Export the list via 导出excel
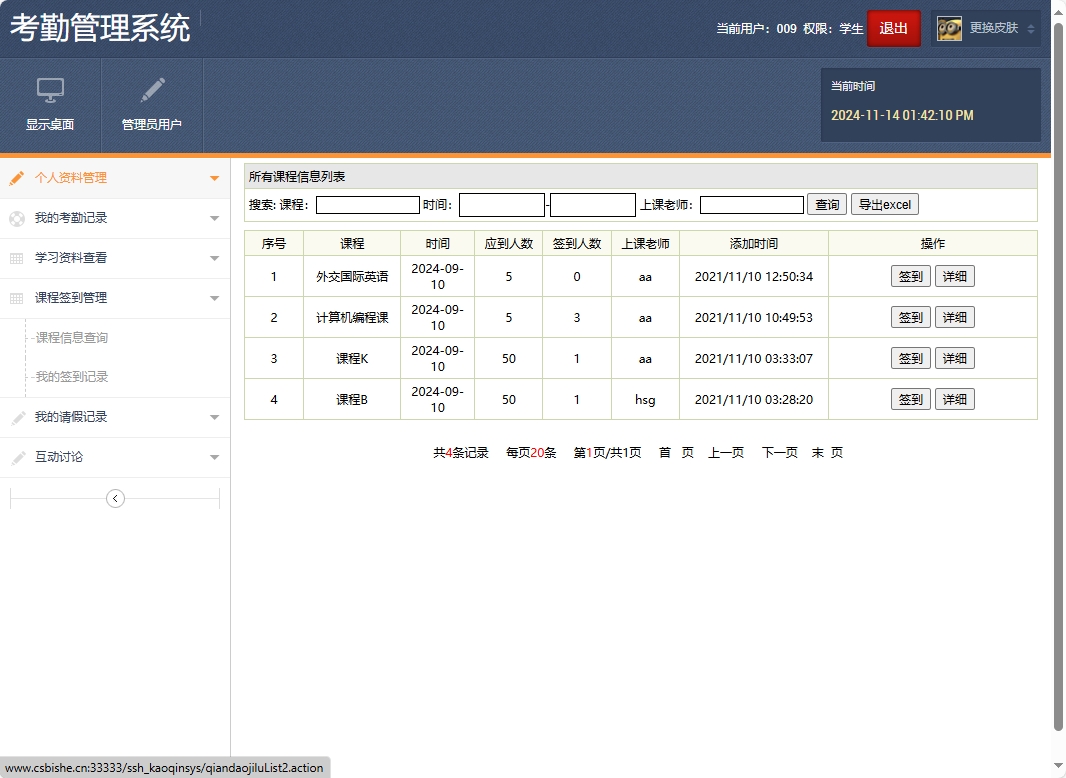The width and height of the screenshot is (1066, 778). [884, 204]
